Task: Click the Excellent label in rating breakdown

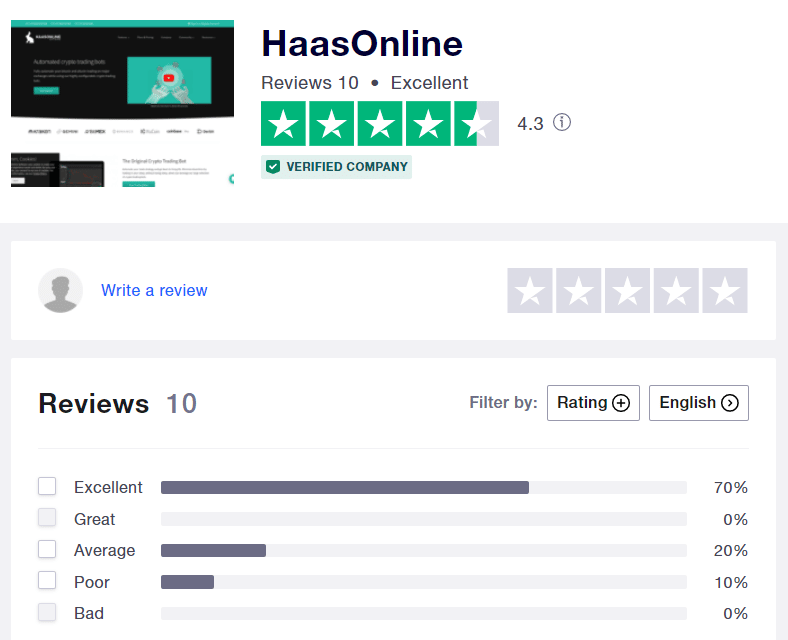Action: 108,487
